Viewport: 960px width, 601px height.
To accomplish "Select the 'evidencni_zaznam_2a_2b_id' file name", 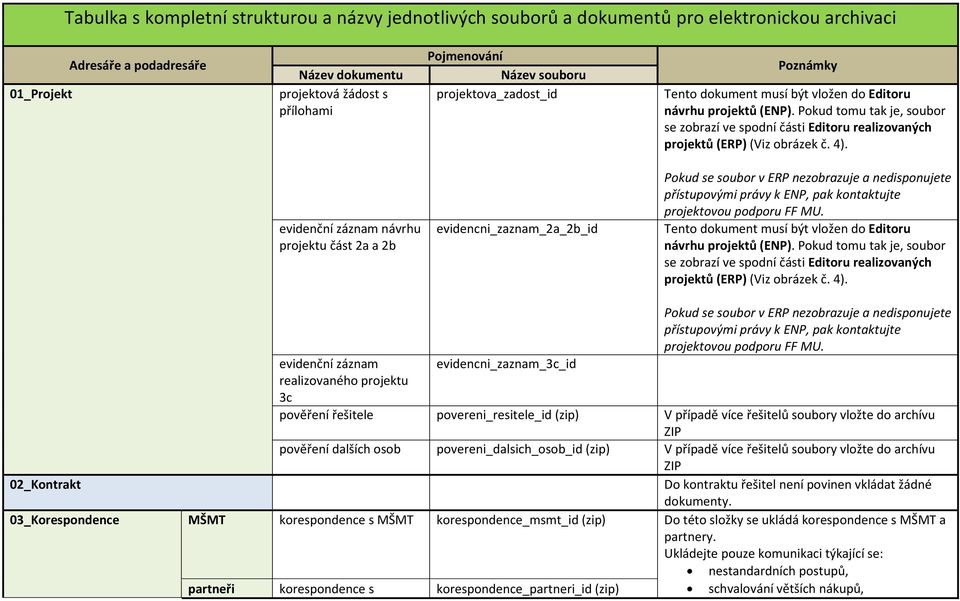I will [517, 229].
